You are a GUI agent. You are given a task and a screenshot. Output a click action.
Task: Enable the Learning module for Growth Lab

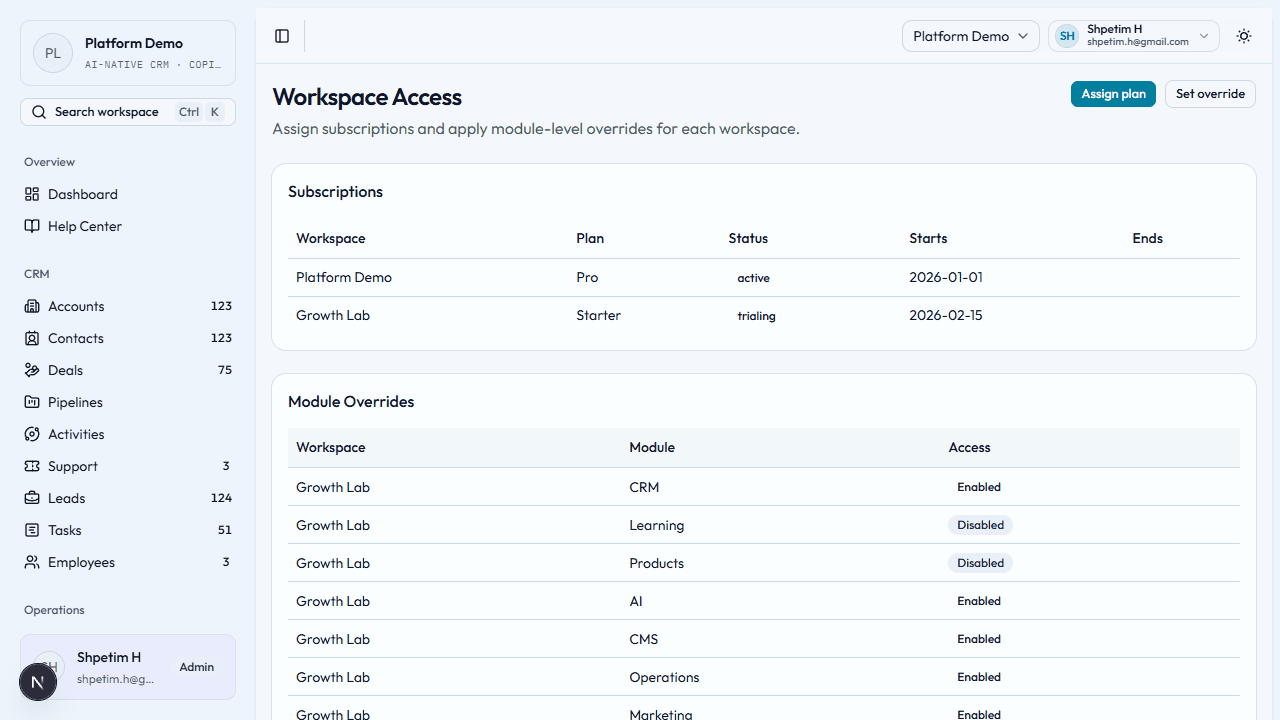pyautogui.click(x=980, y=525)
